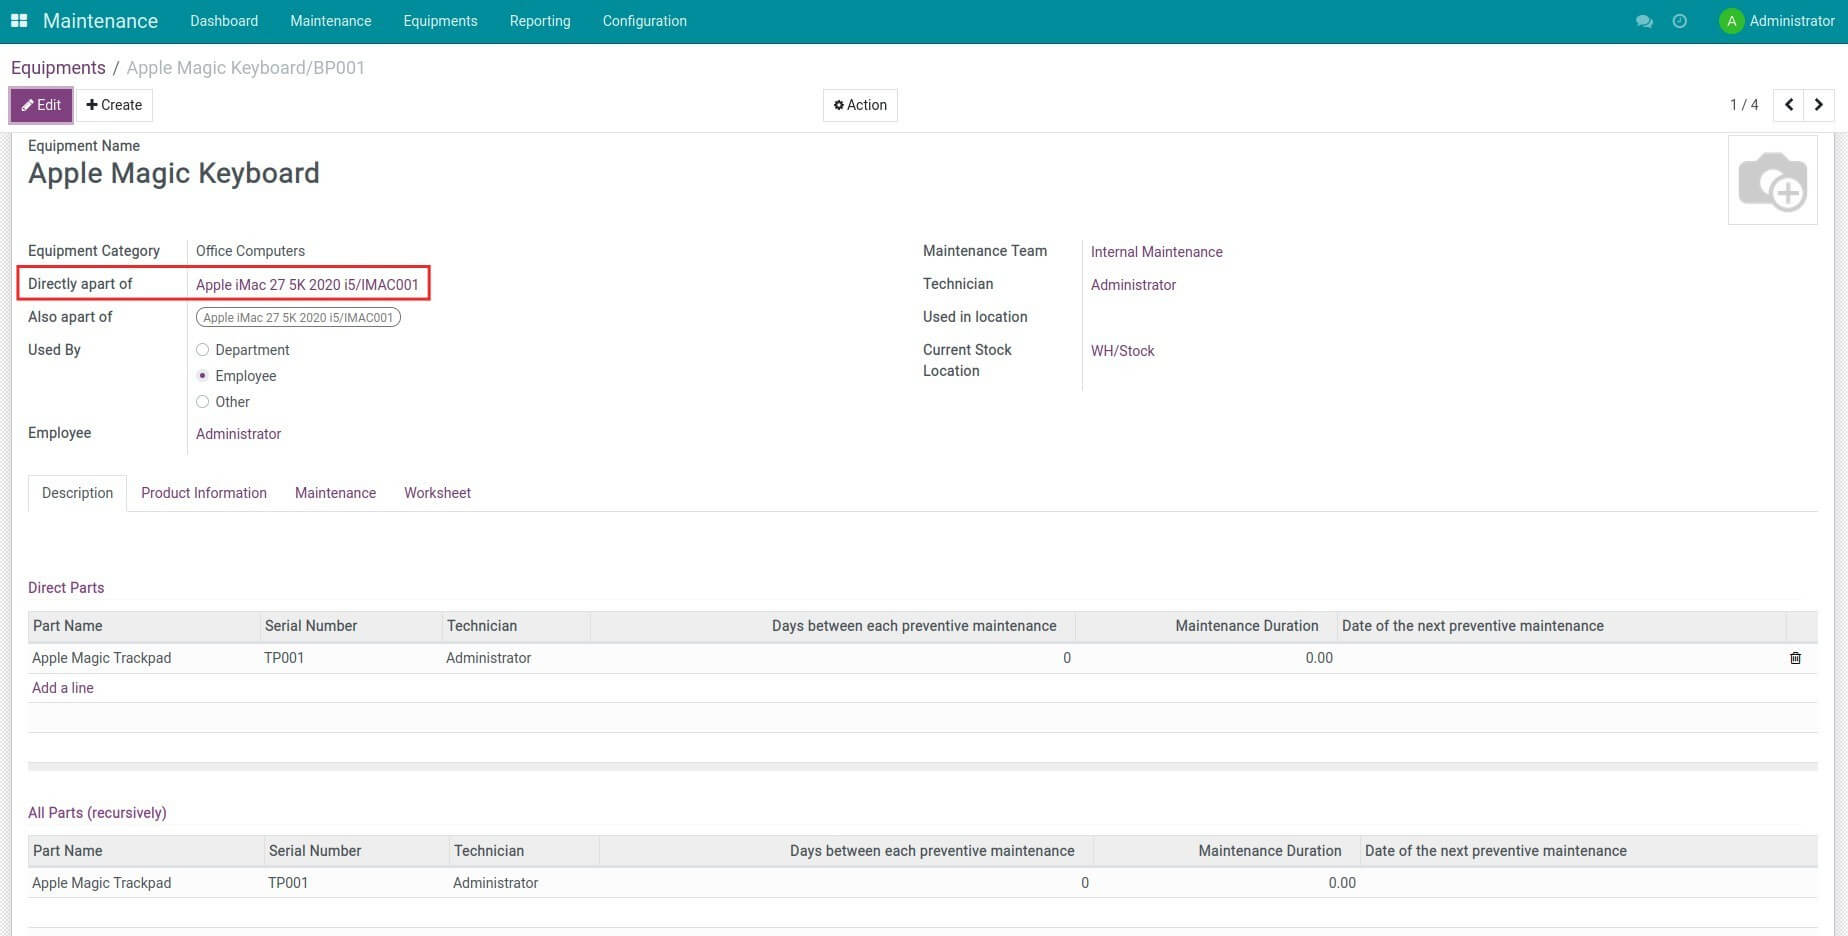
Task: Go to the previous equipment record
Action: [1788, 105]
